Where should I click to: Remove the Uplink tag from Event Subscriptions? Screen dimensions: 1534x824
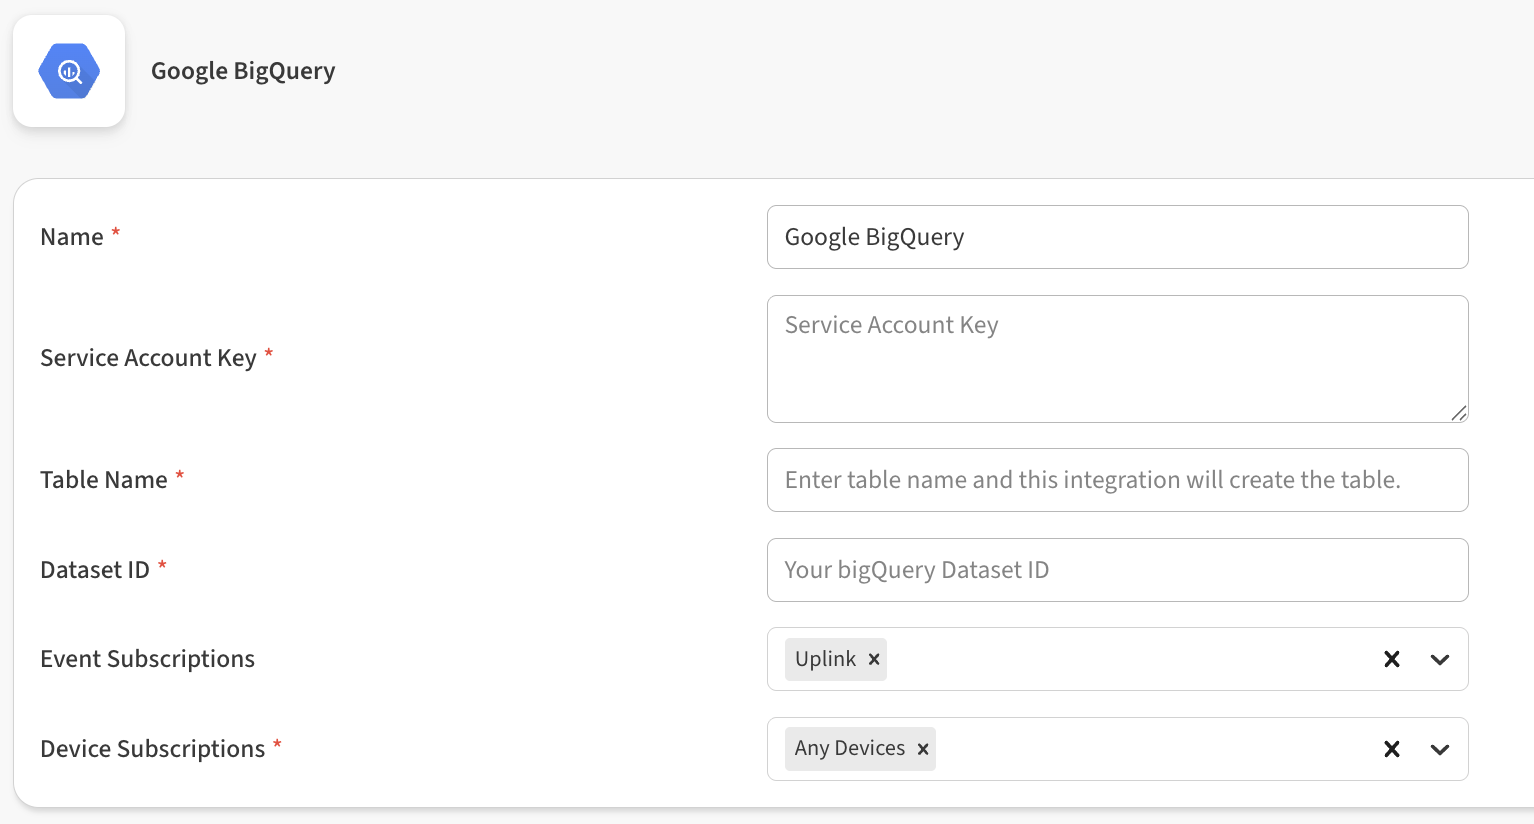[874, 659]
